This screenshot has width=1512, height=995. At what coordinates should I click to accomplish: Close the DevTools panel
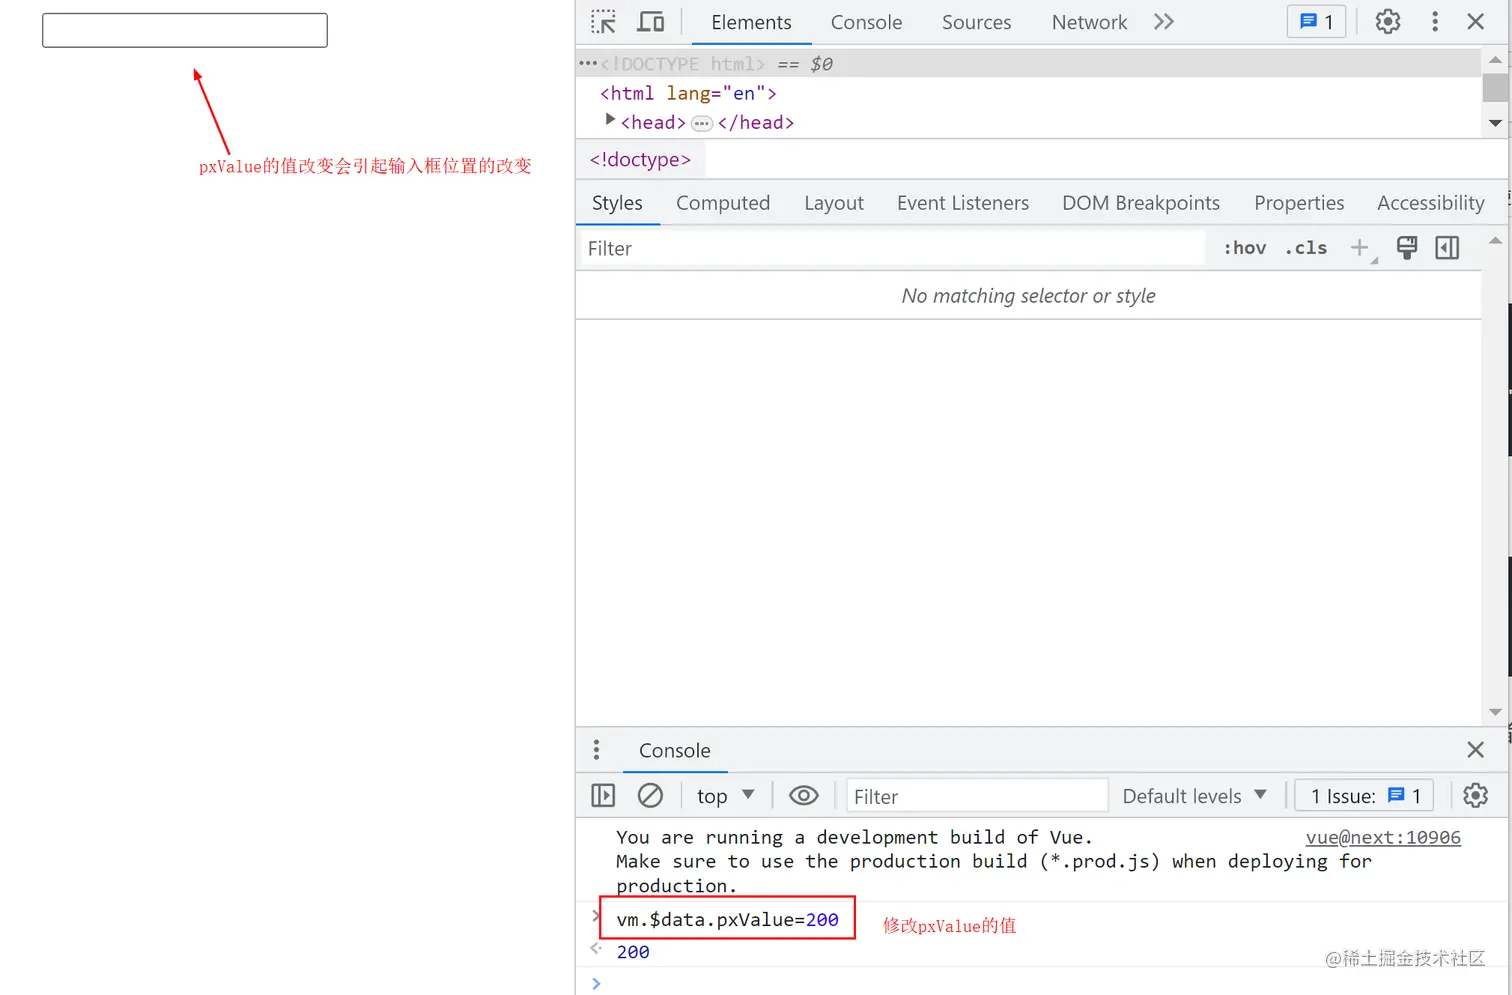pyautogui.click(x=1475, y=22)
